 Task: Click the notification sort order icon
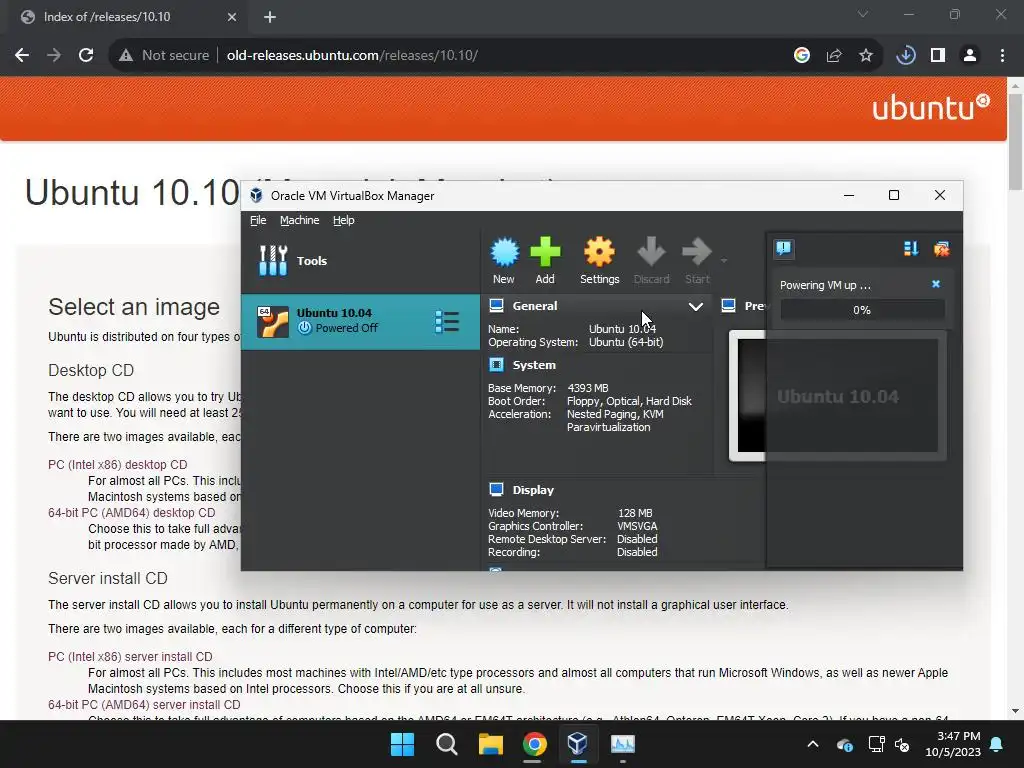tap(910, 248)
